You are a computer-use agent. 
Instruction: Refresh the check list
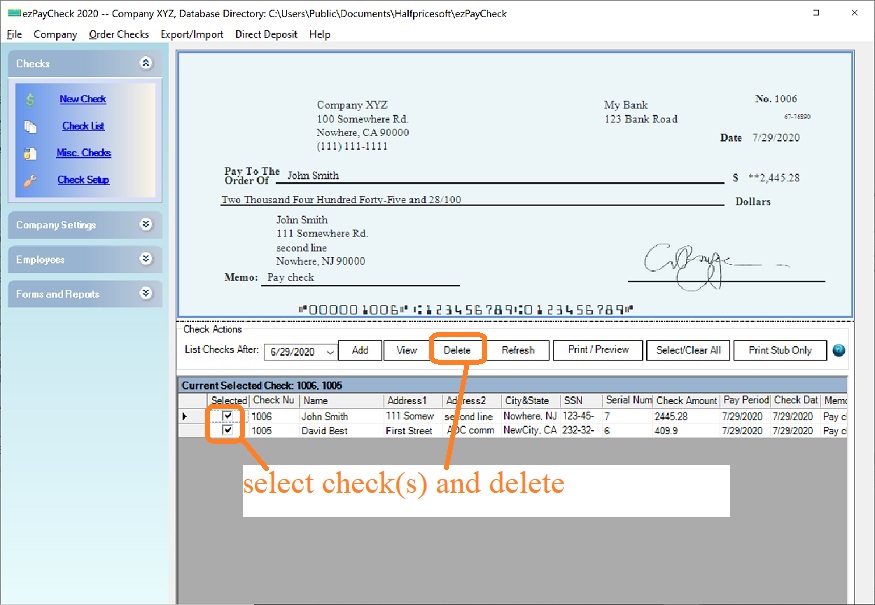[518, 350]
